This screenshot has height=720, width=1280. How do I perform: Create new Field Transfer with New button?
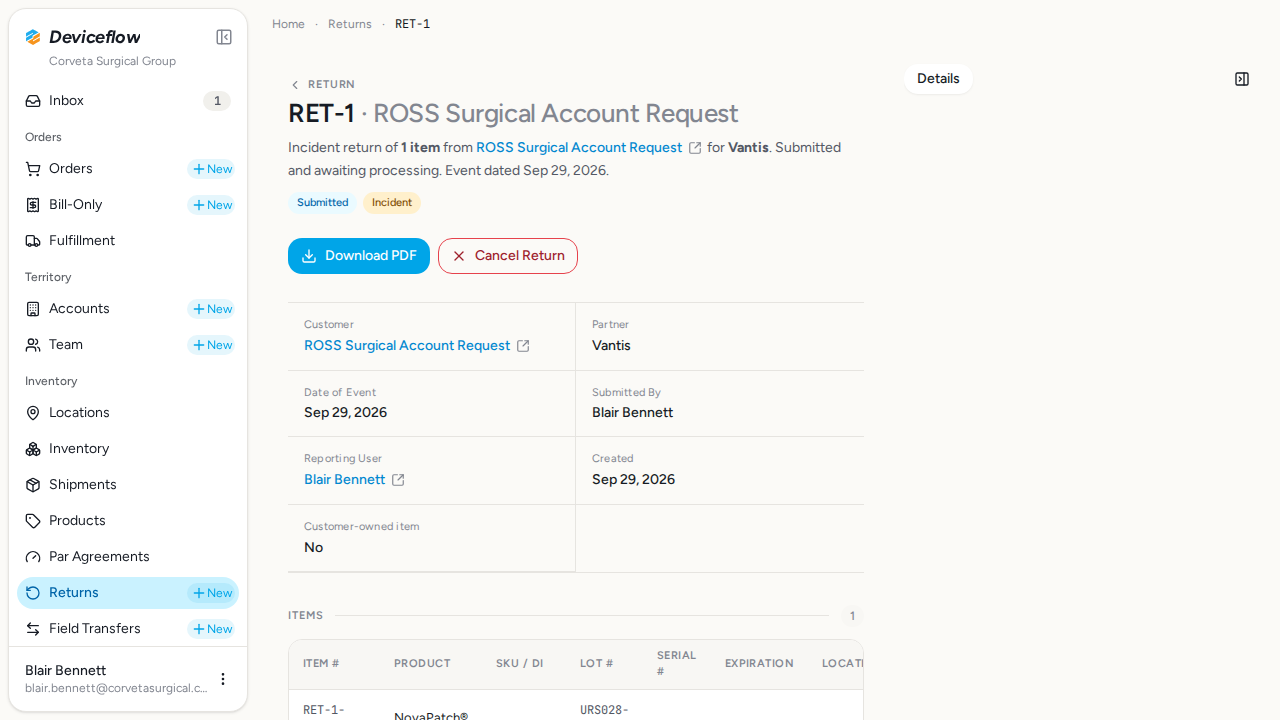point(212,629)
